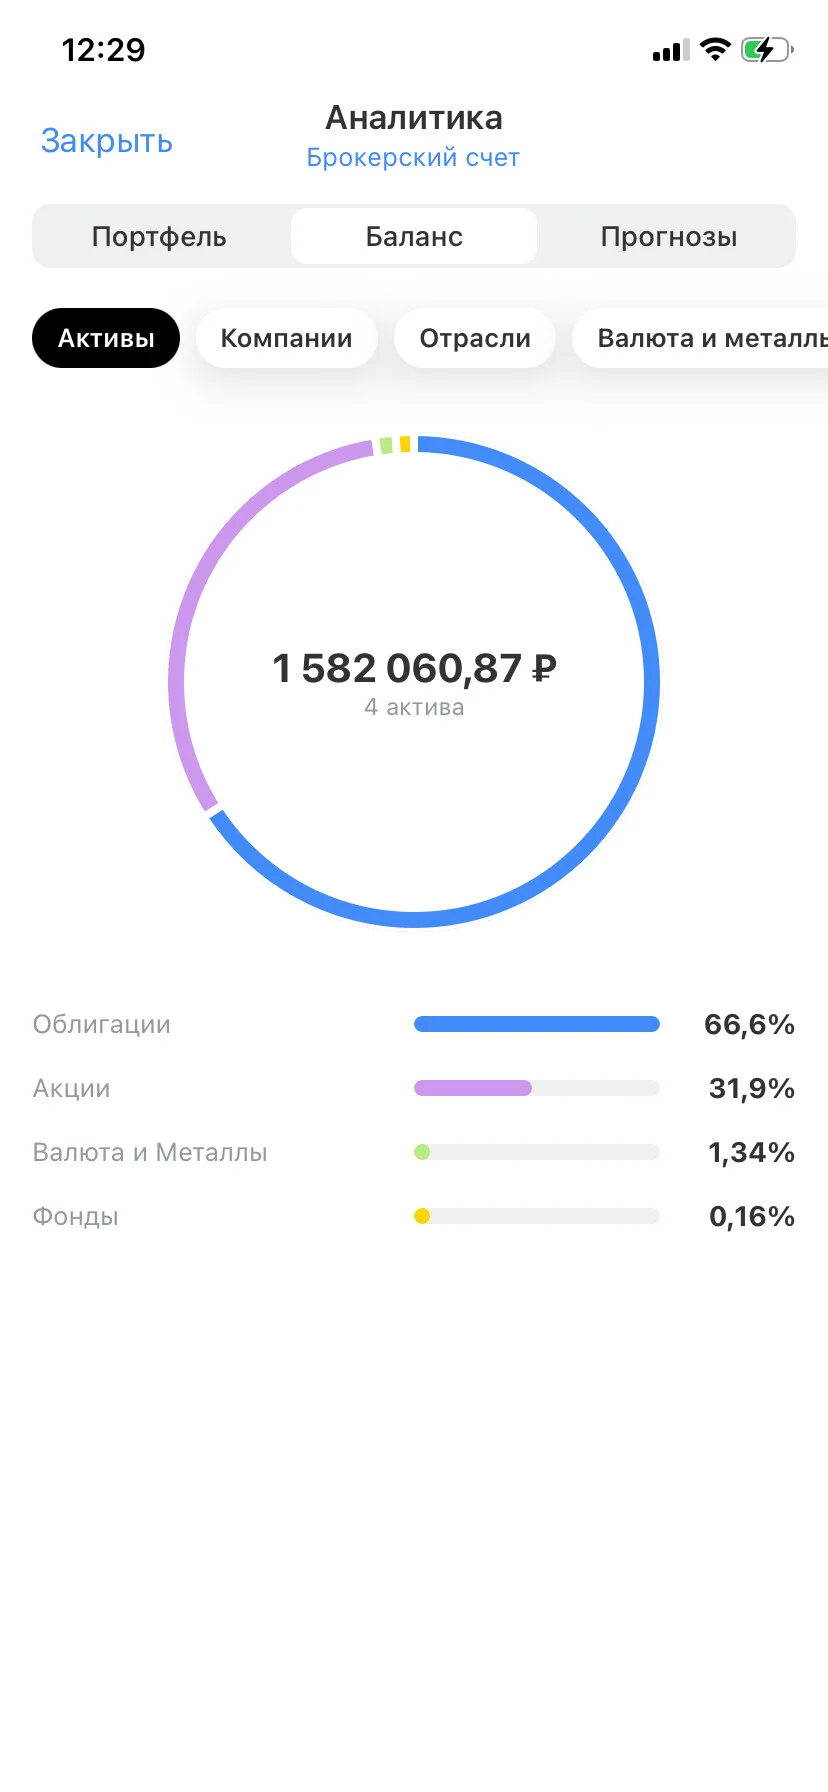Tap the cellular signal bars icon

coord(671,51)
